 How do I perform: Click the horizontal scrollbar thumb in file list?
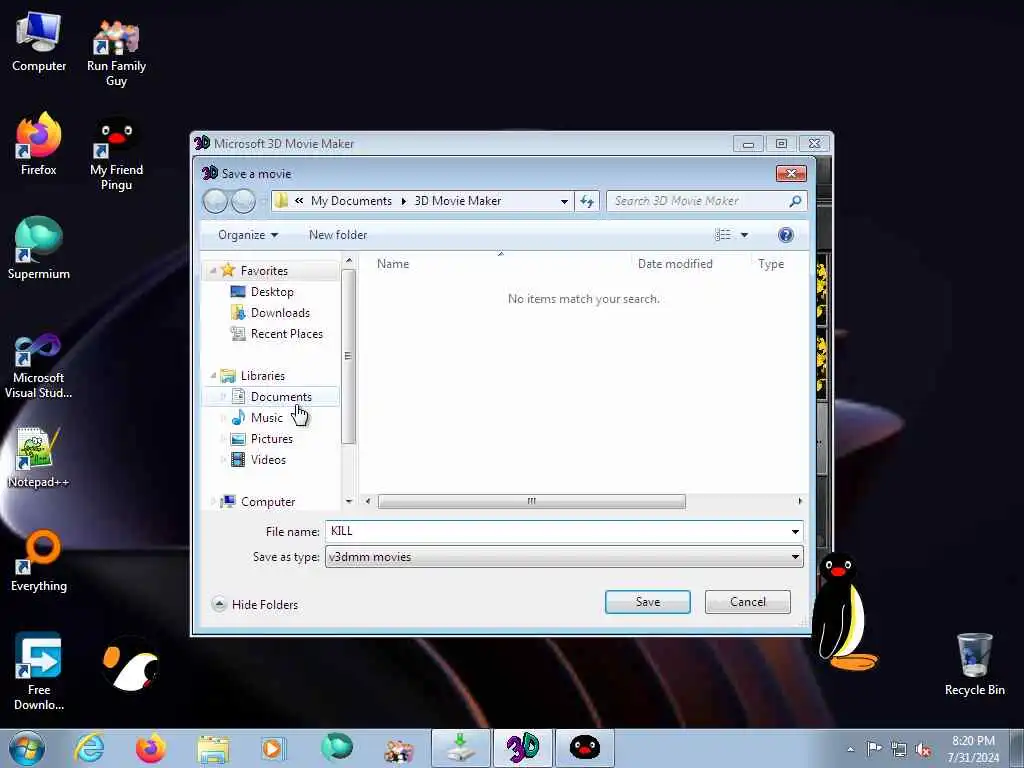[x=532, y=502]
